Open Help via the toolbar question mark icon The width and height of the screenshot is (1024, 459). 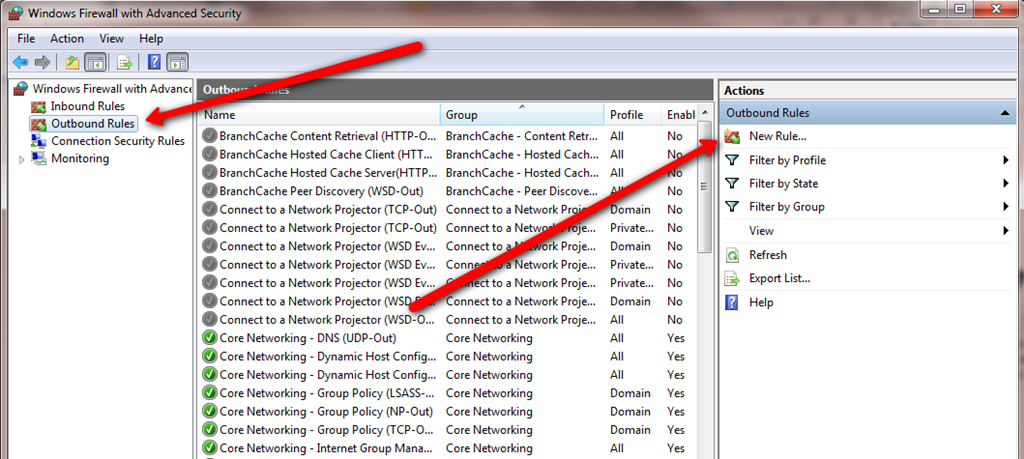tap(154, 63)
